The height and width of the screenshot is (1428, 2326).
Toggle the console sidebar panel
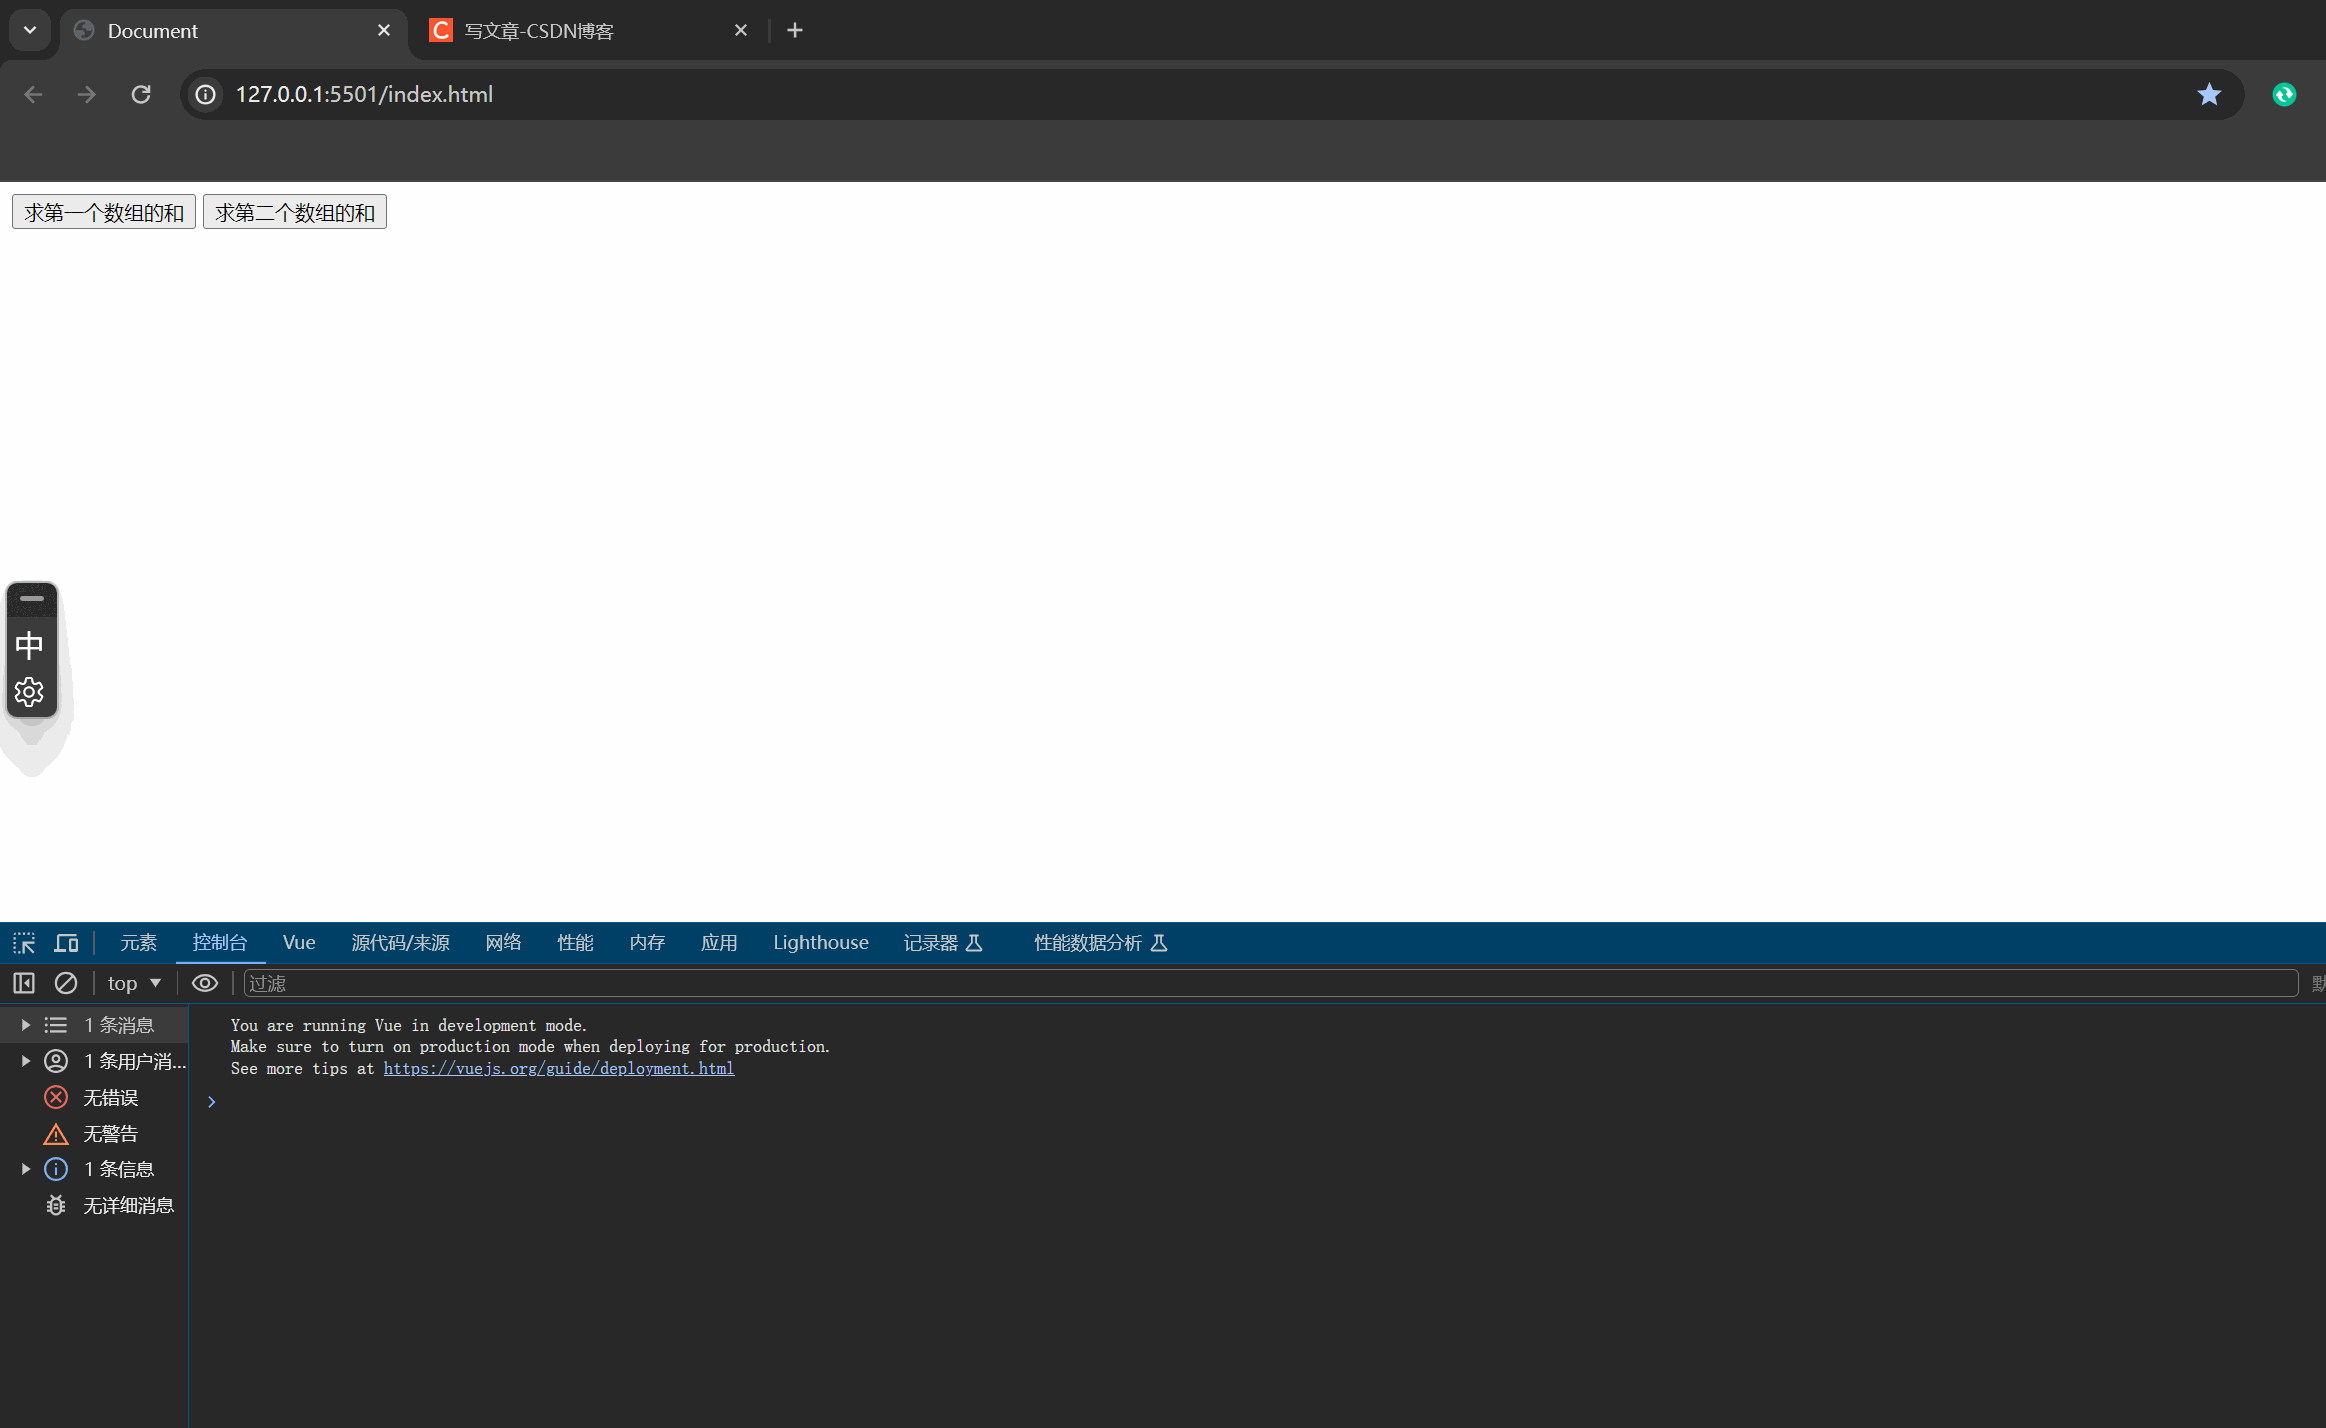point(22,983)
